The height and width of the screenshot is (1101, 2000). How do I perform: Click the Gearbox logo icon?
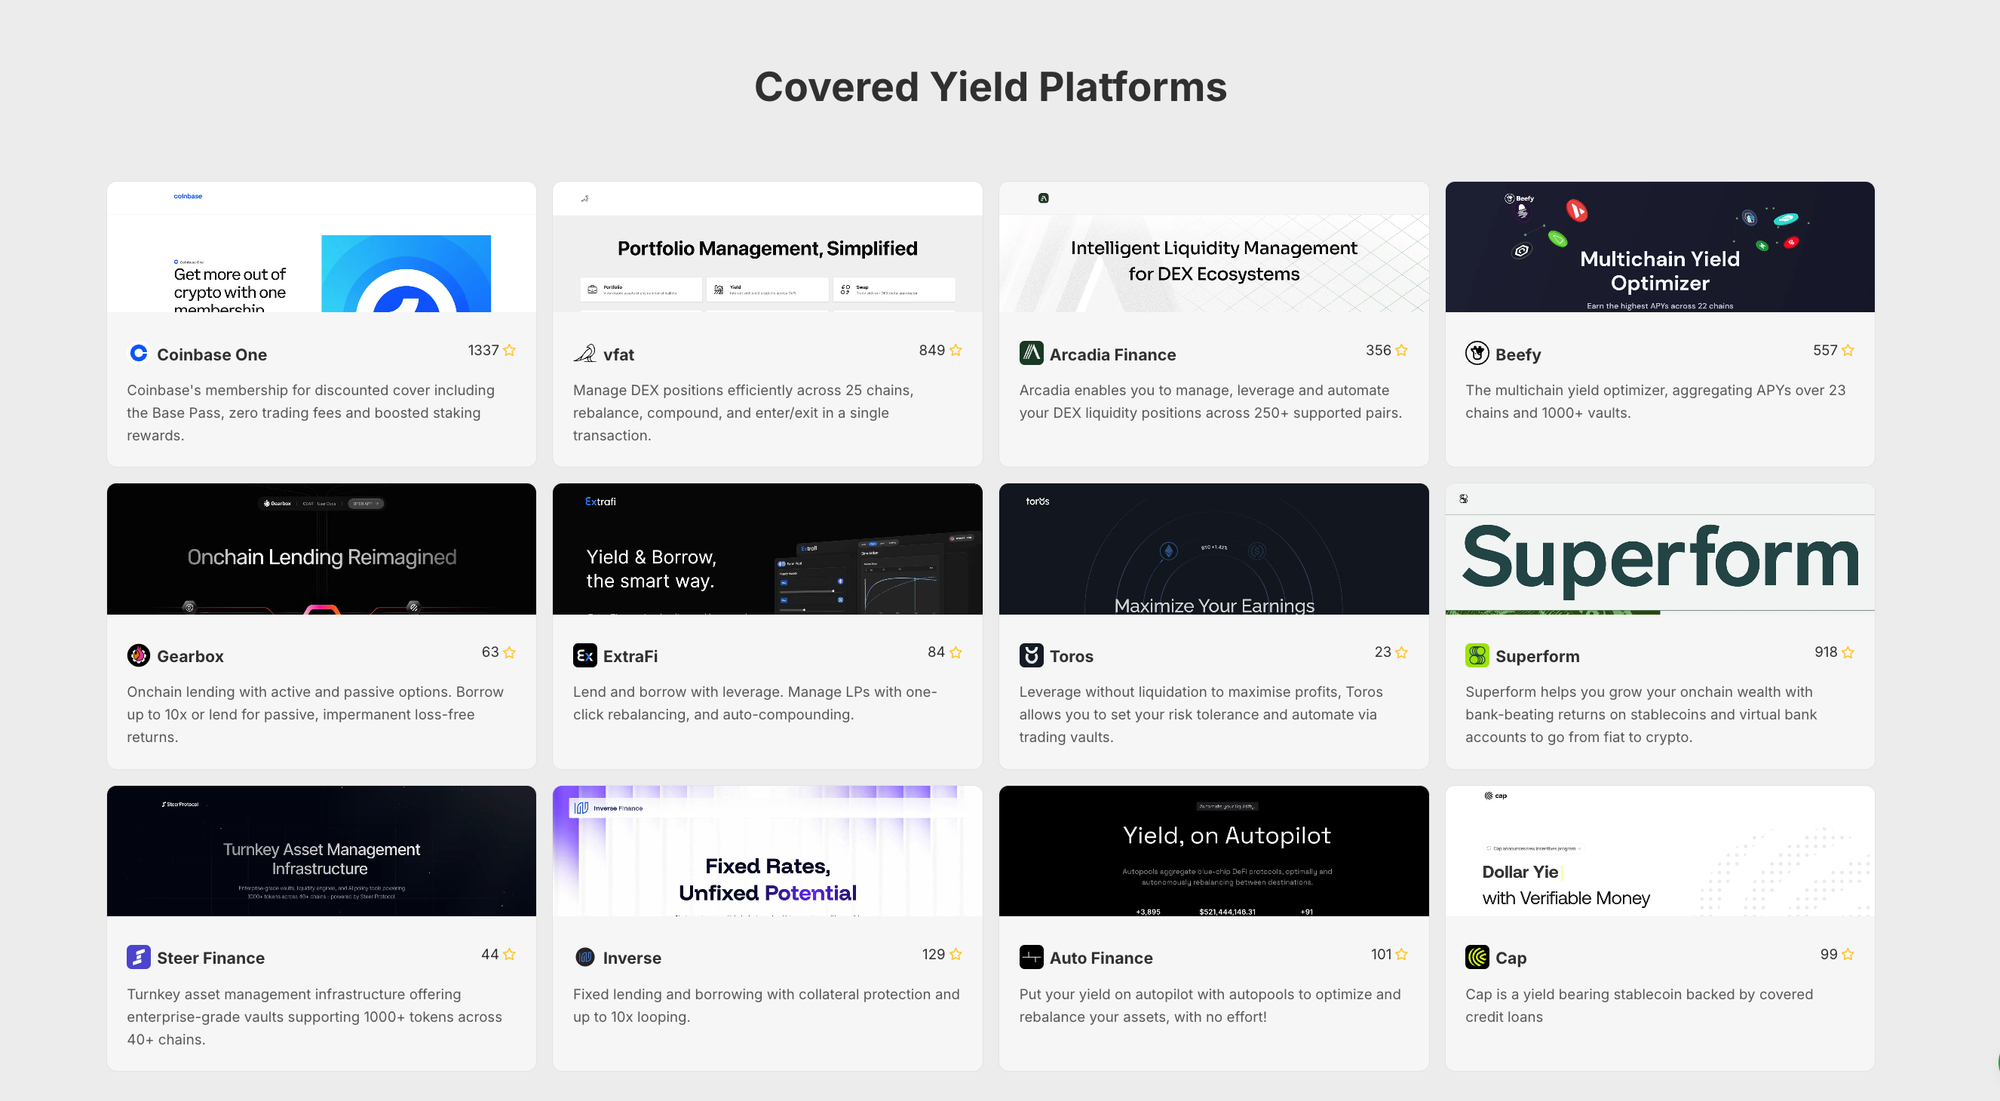(138, 655)
